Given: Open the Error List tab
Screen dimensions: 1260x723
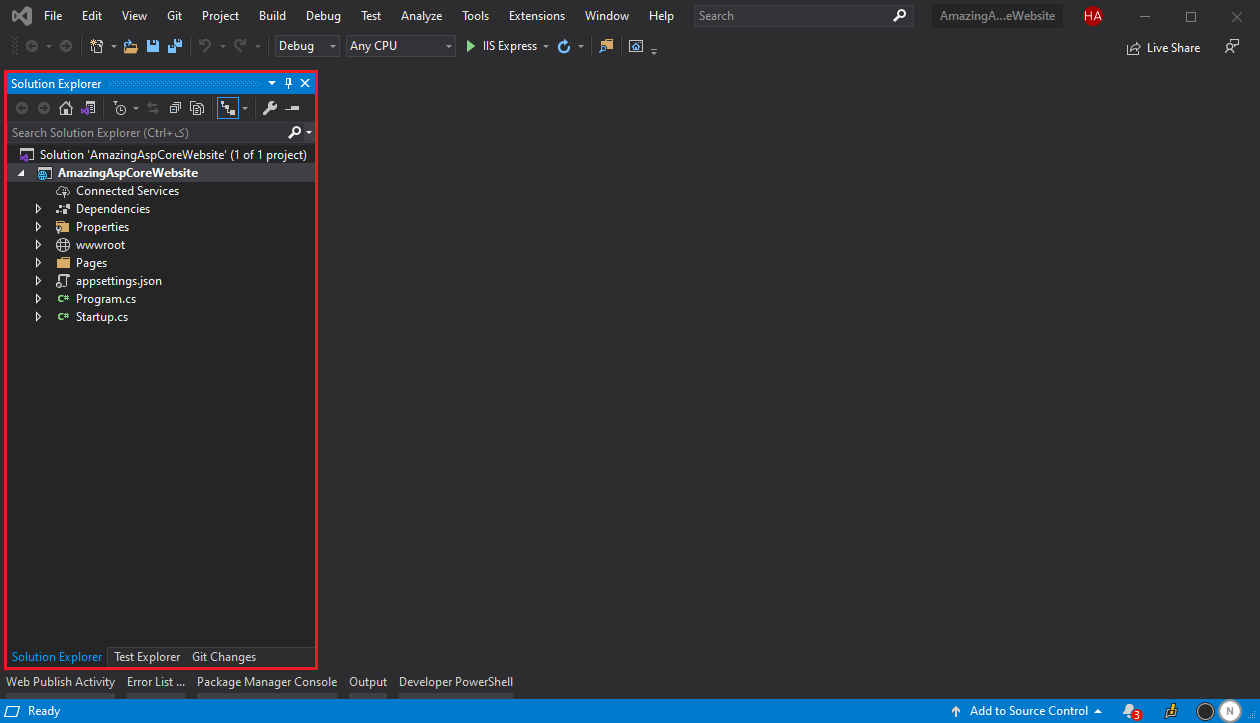Looking at the screenshot, I should coord(155,682).
